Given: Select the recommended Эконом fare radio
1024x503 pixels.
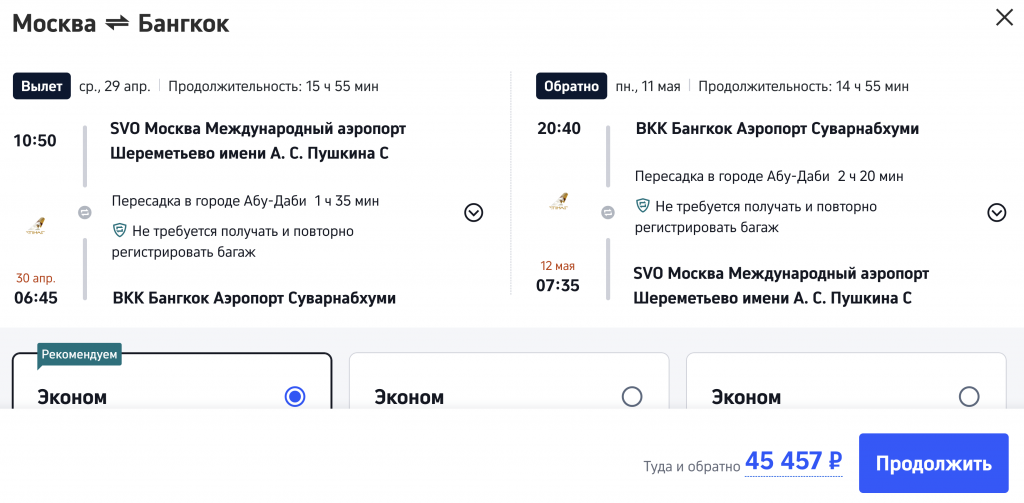Looking at the screenshot, I should (x=294, y=397).
